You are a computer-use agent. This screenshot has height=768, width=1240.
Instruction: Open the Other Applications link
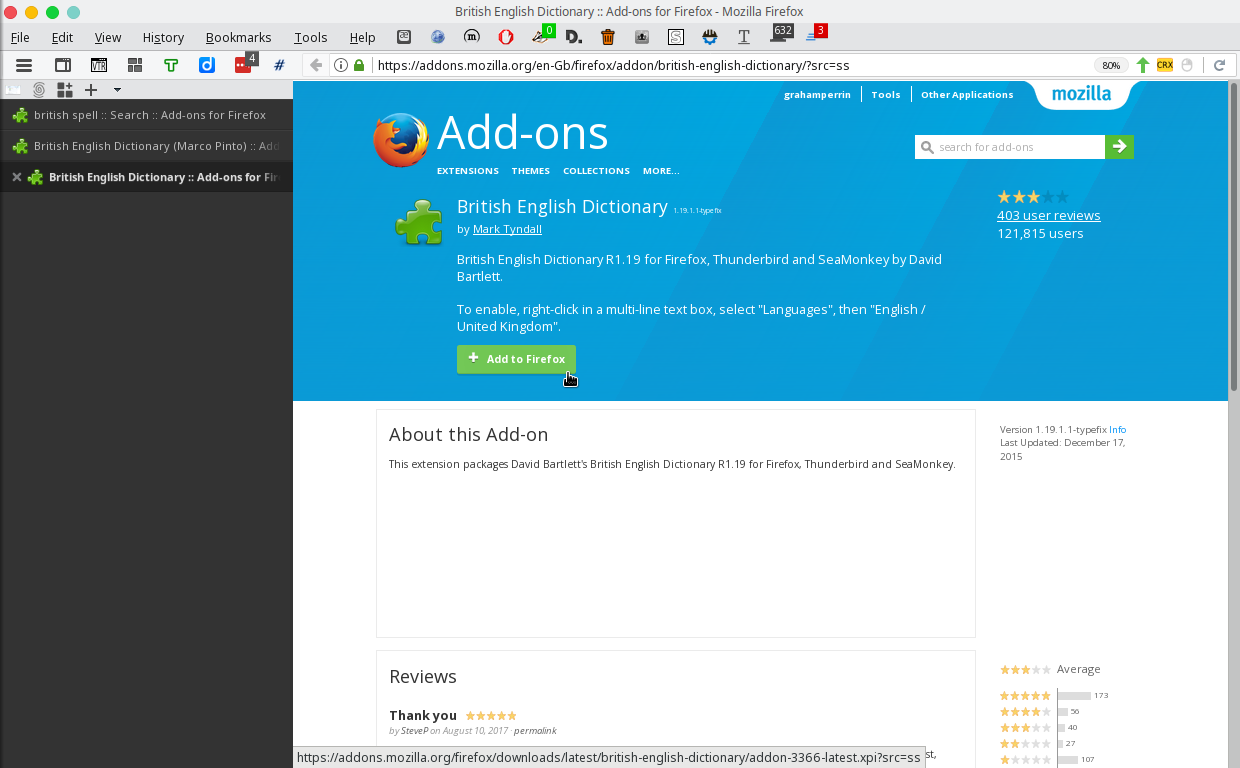(967, 95)
